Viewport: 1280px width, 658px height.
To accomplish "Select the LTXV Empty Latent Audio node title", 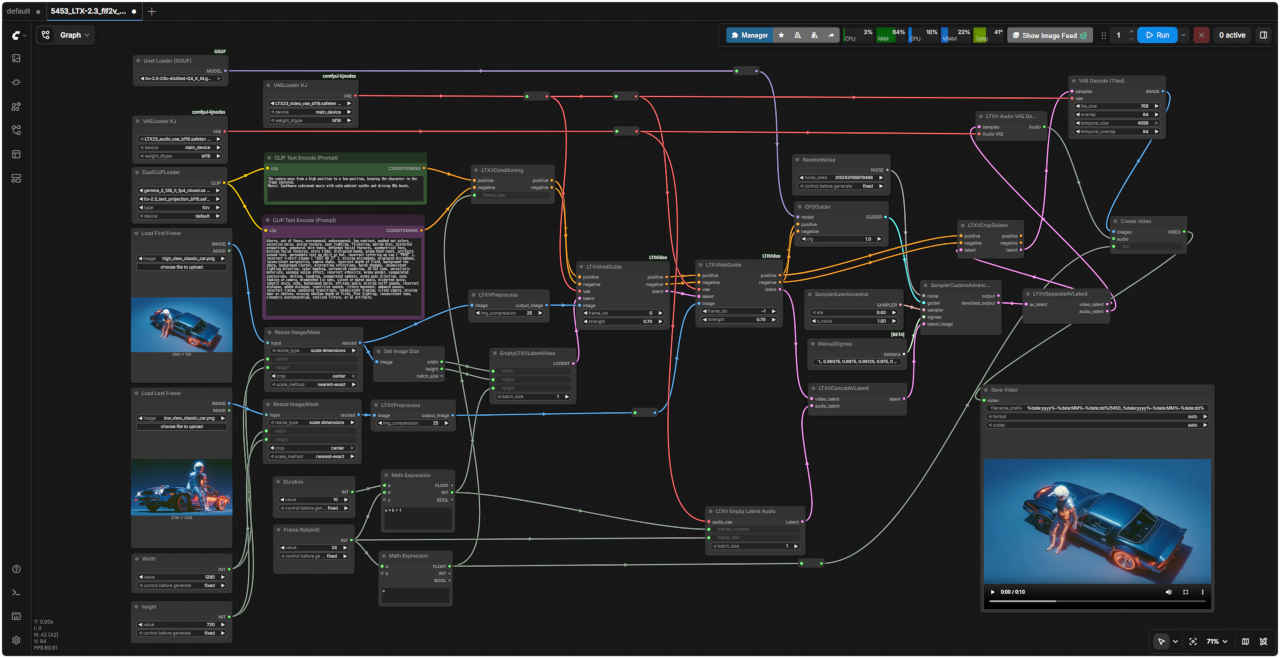I will pos(746,511).
